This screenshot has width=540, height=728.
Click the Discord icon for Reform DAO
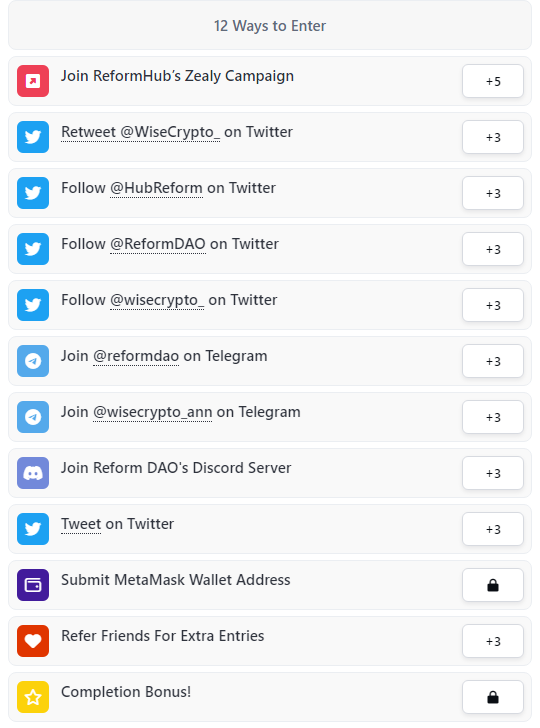(x=33, y=473)
